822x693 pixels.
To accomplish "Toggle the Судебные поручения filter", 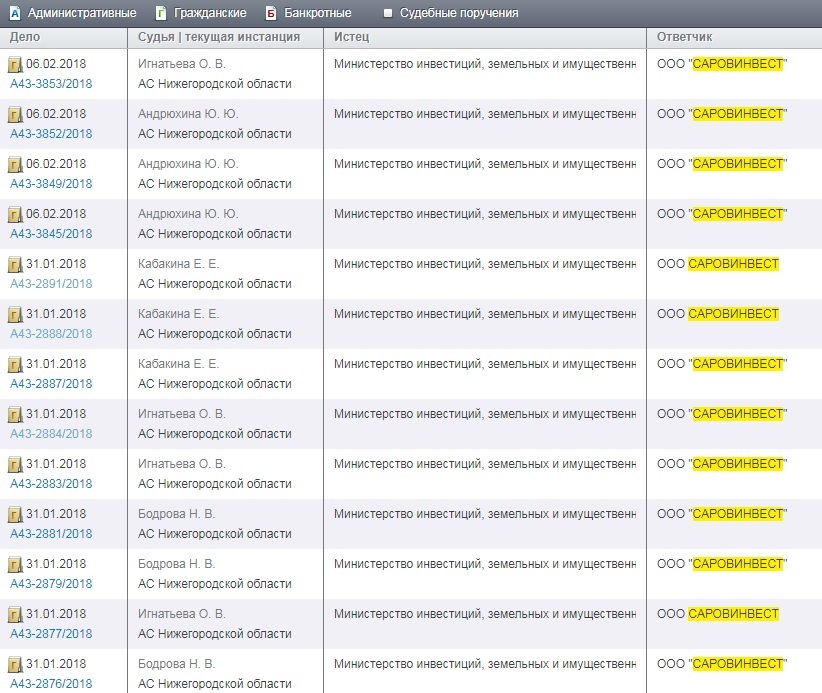I will pos(388,13).
